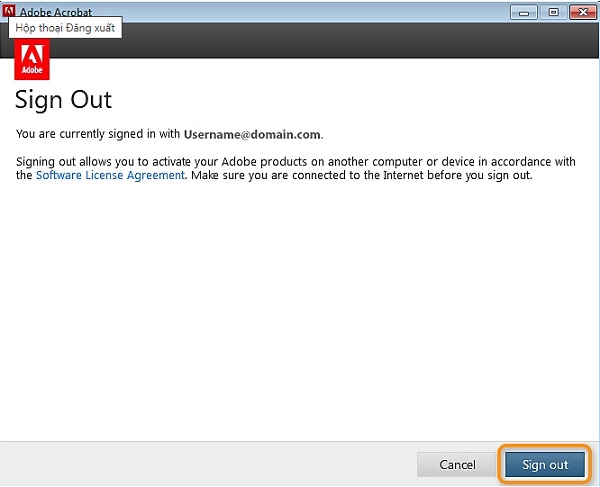Click the Adobe Acrobat window title text
This screenshot has width=600, height=487.
click(56, 12)
